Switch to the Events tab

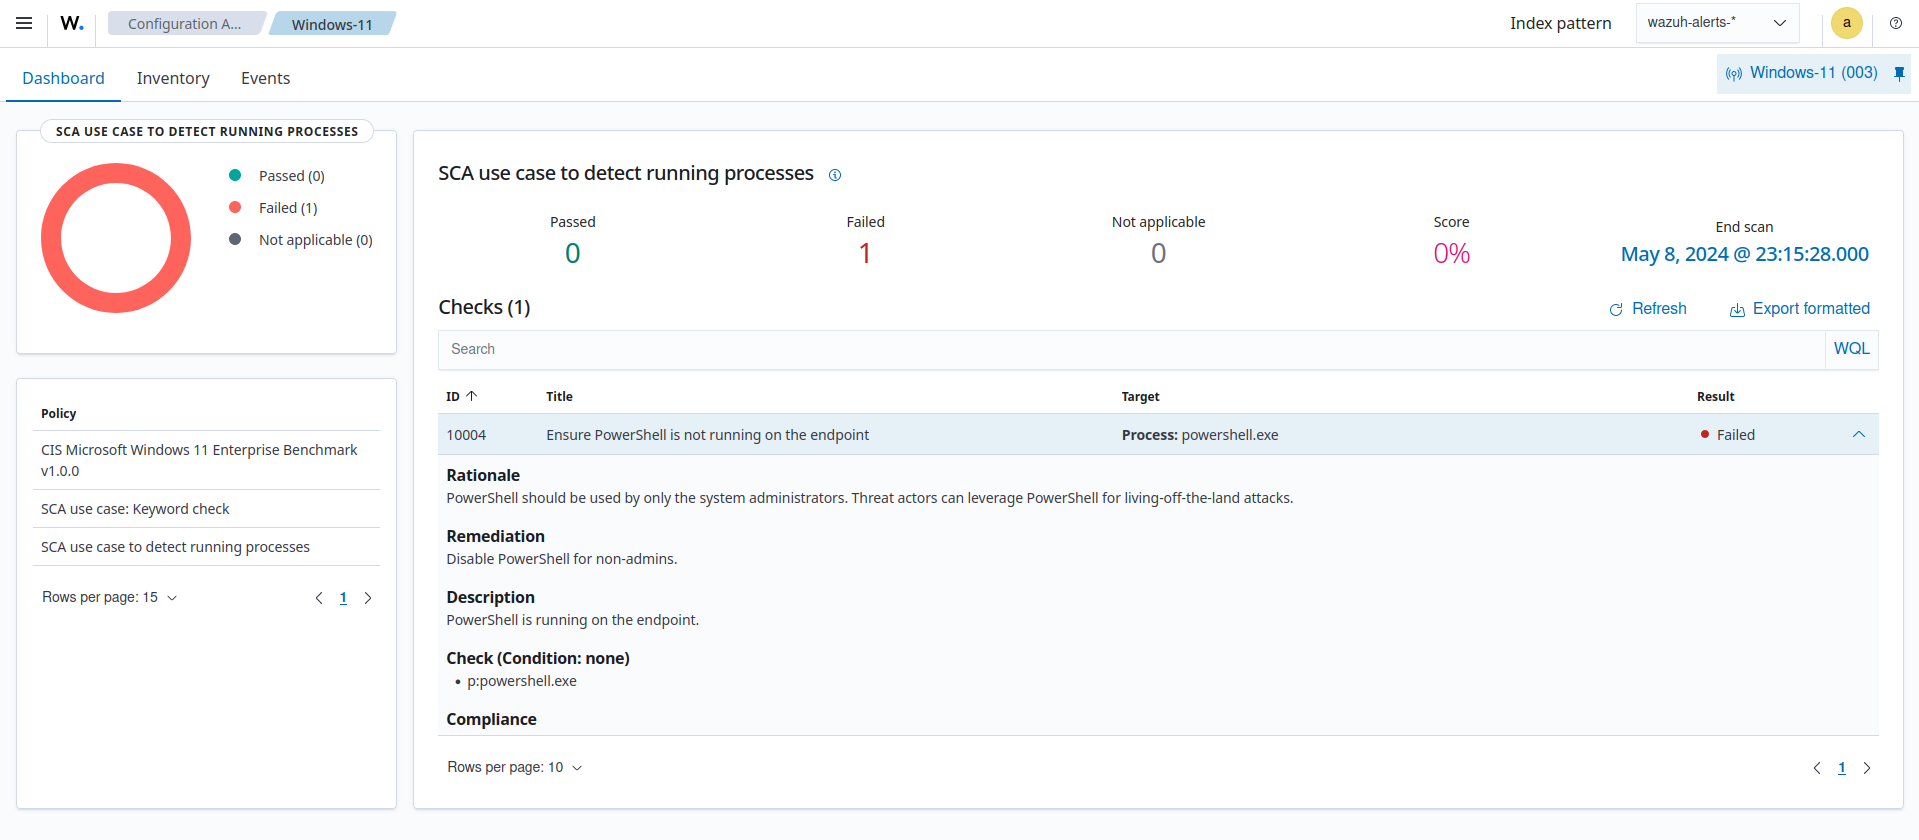click(265, 78)
